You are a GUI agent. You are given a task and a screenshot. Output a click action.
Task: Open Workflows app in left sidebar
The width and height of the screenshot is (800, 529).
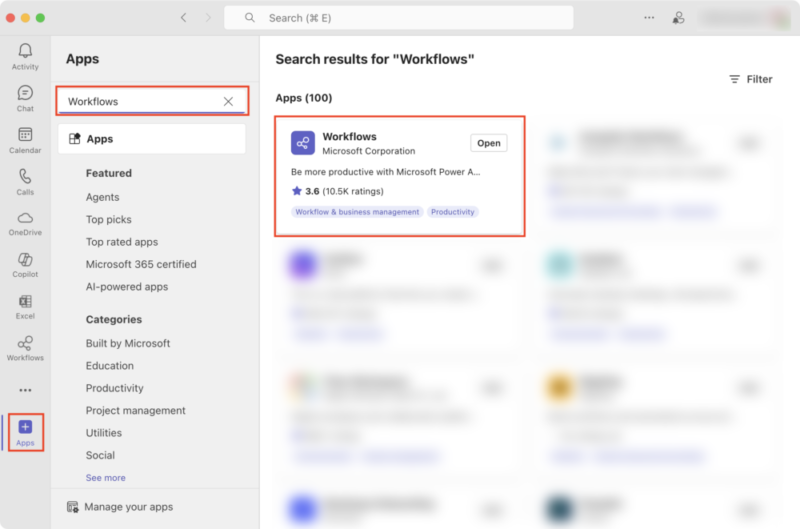tap(25, 349)
